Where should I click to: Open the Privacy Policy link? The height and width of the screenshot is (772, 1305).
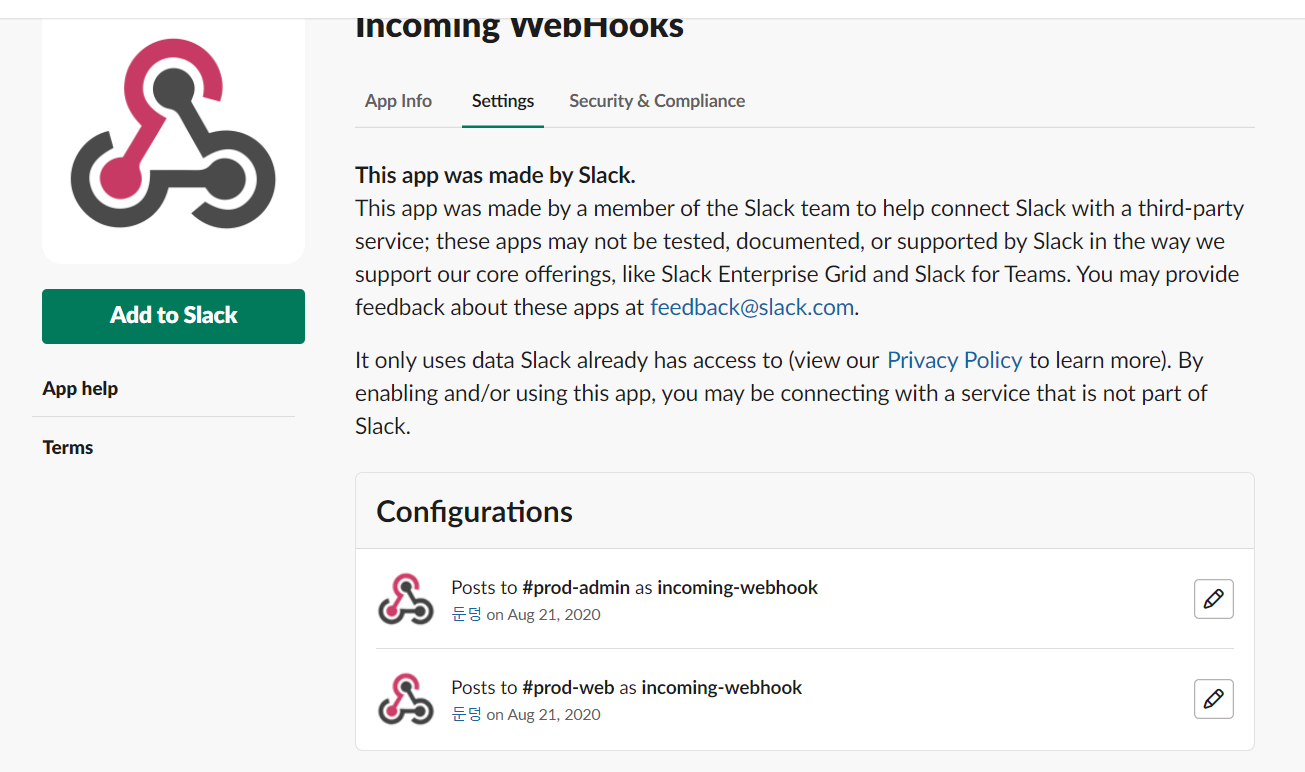(x=955, y=360)
